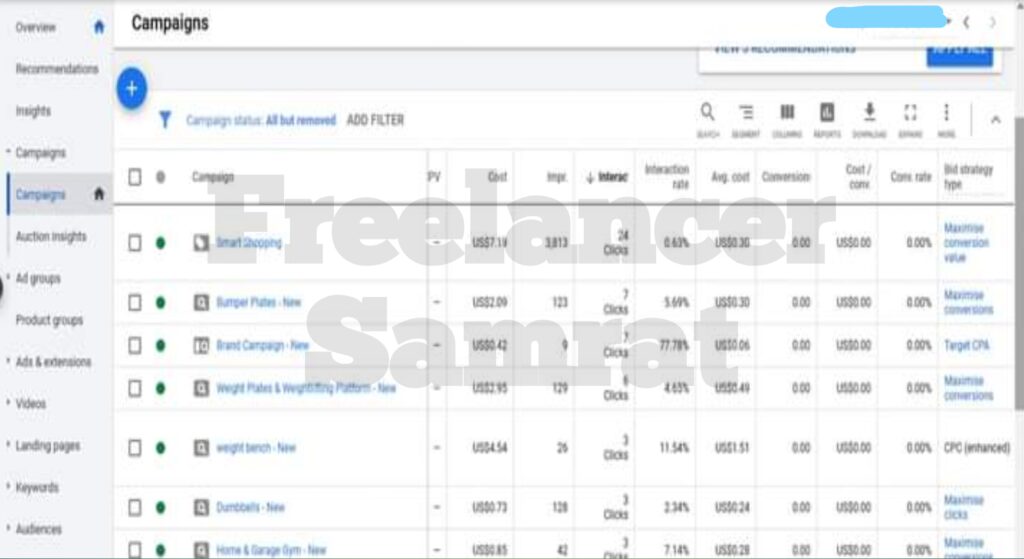Open the More options three-dot icon
The width and height of the screenshot is (1024, 559).
[x=946, y=113]
